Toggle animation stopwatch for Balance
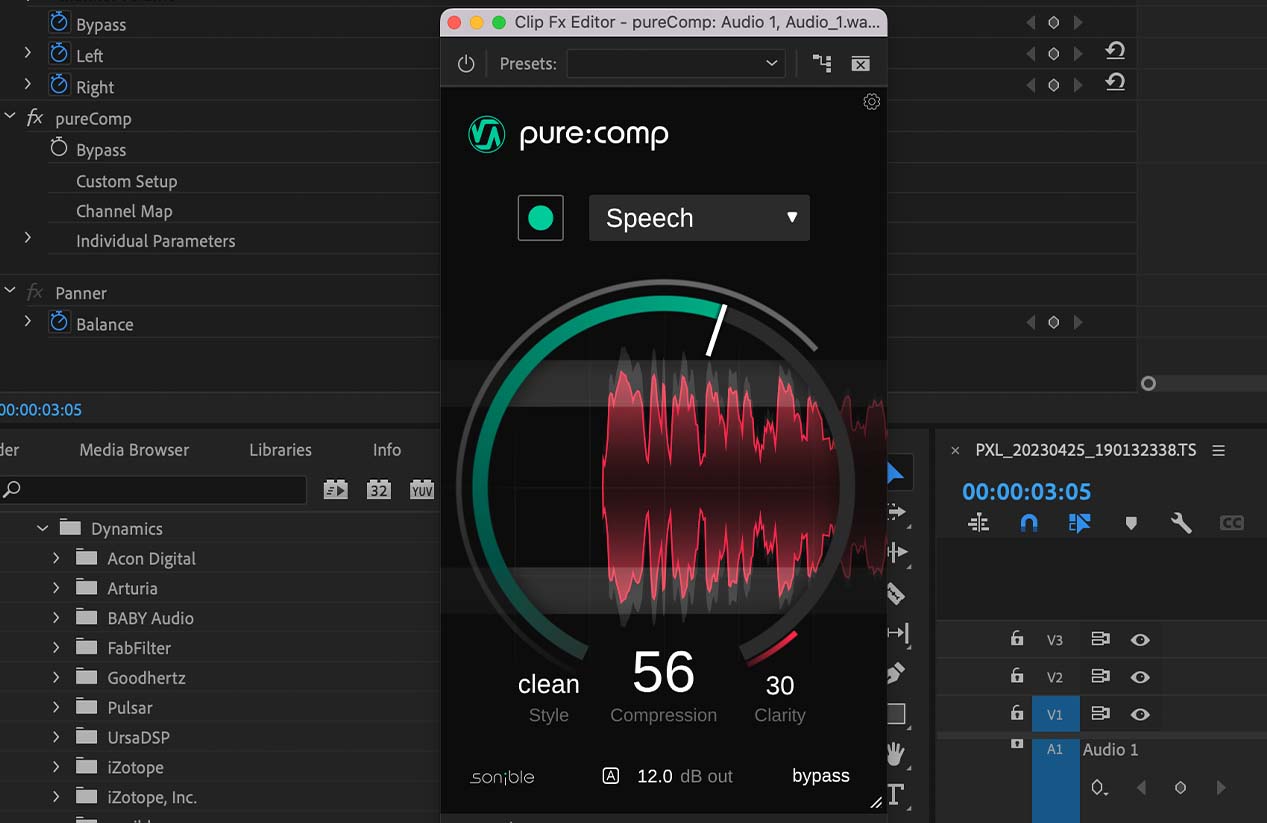This screenshot has height=823, width=1267. click(x=59, y=322)
